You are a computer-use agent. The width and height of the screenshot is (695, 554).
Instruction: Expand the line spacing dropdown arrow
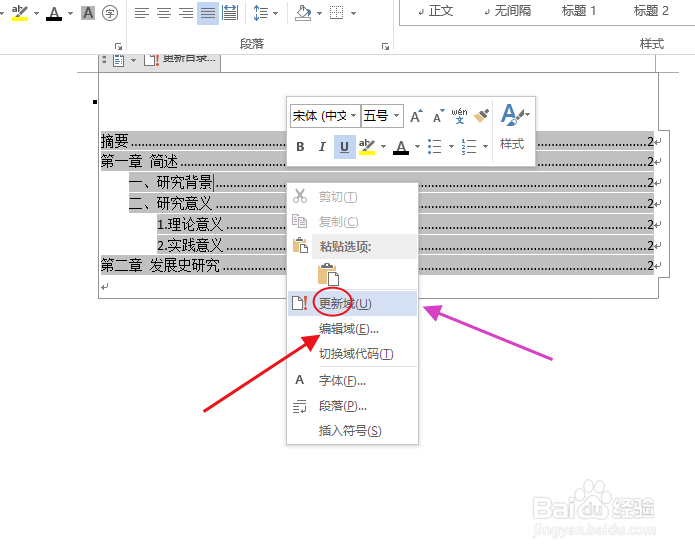coord(276,13)
